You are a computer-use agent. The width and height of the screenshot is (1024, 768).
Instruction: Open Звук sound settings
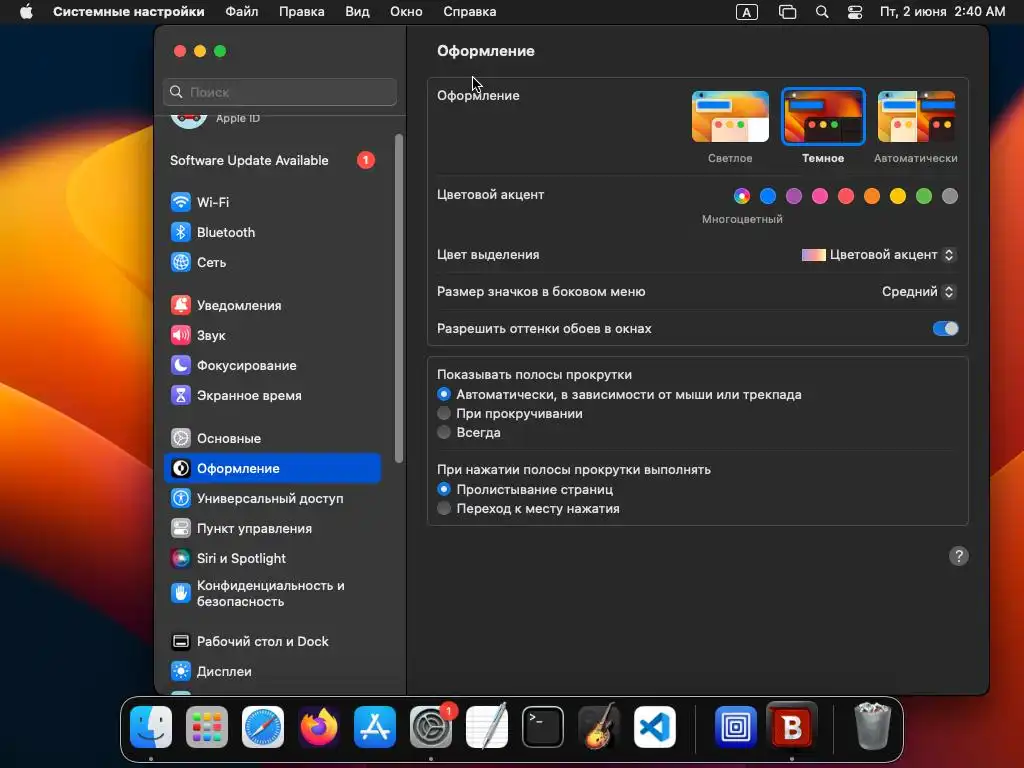click(272, 336)
